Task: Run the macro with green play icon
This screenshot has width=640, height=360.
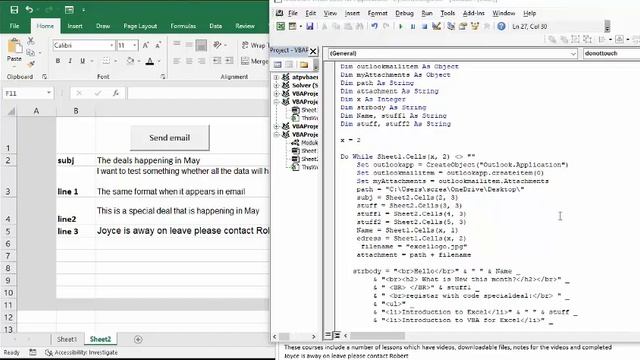Action: [401, 26]
